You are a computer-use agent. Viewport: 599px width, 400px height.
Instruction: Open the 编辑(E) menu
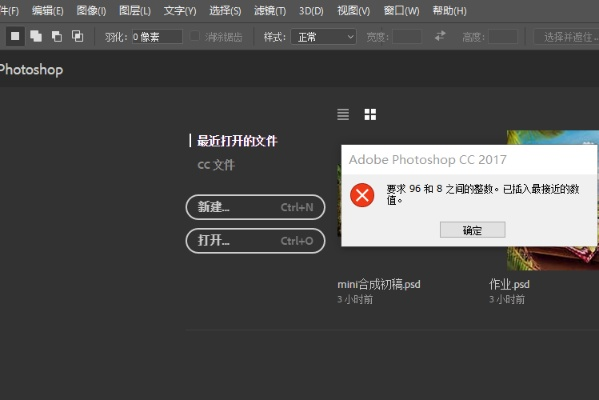tap(47, 11)
